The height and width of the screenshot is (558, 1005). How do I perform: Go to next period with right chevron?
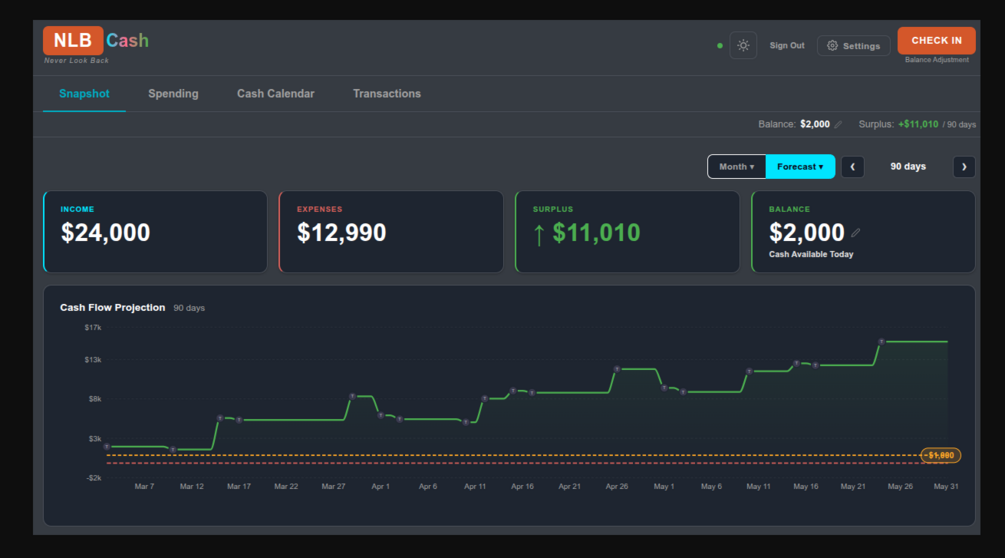[964, 167]
